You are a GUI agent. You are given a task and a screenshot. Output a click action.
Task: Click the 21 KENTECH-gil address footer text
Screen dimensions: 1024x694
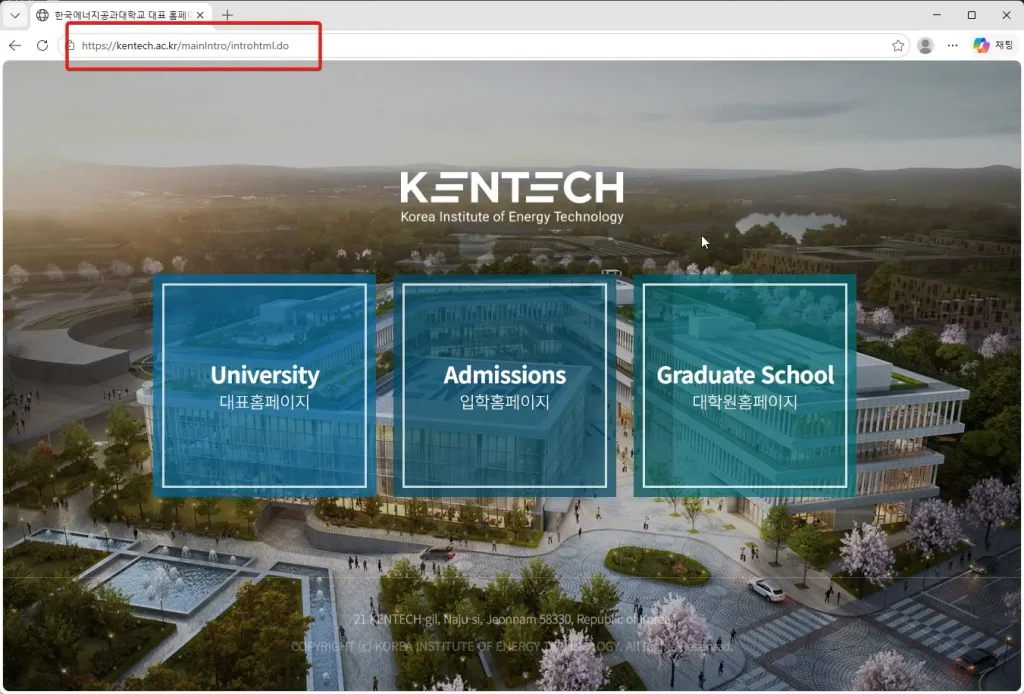pos(512,619)
